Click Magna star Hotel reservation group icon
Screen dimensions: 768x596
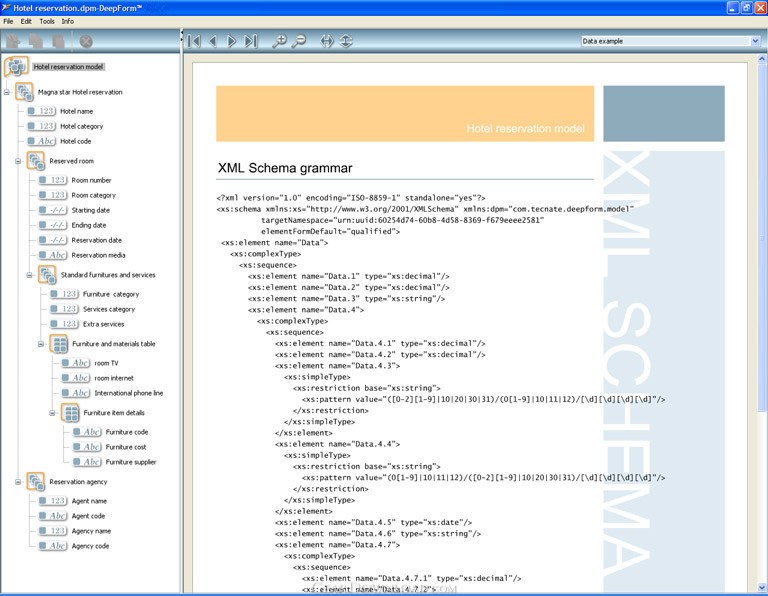click(x=24, y=92)
